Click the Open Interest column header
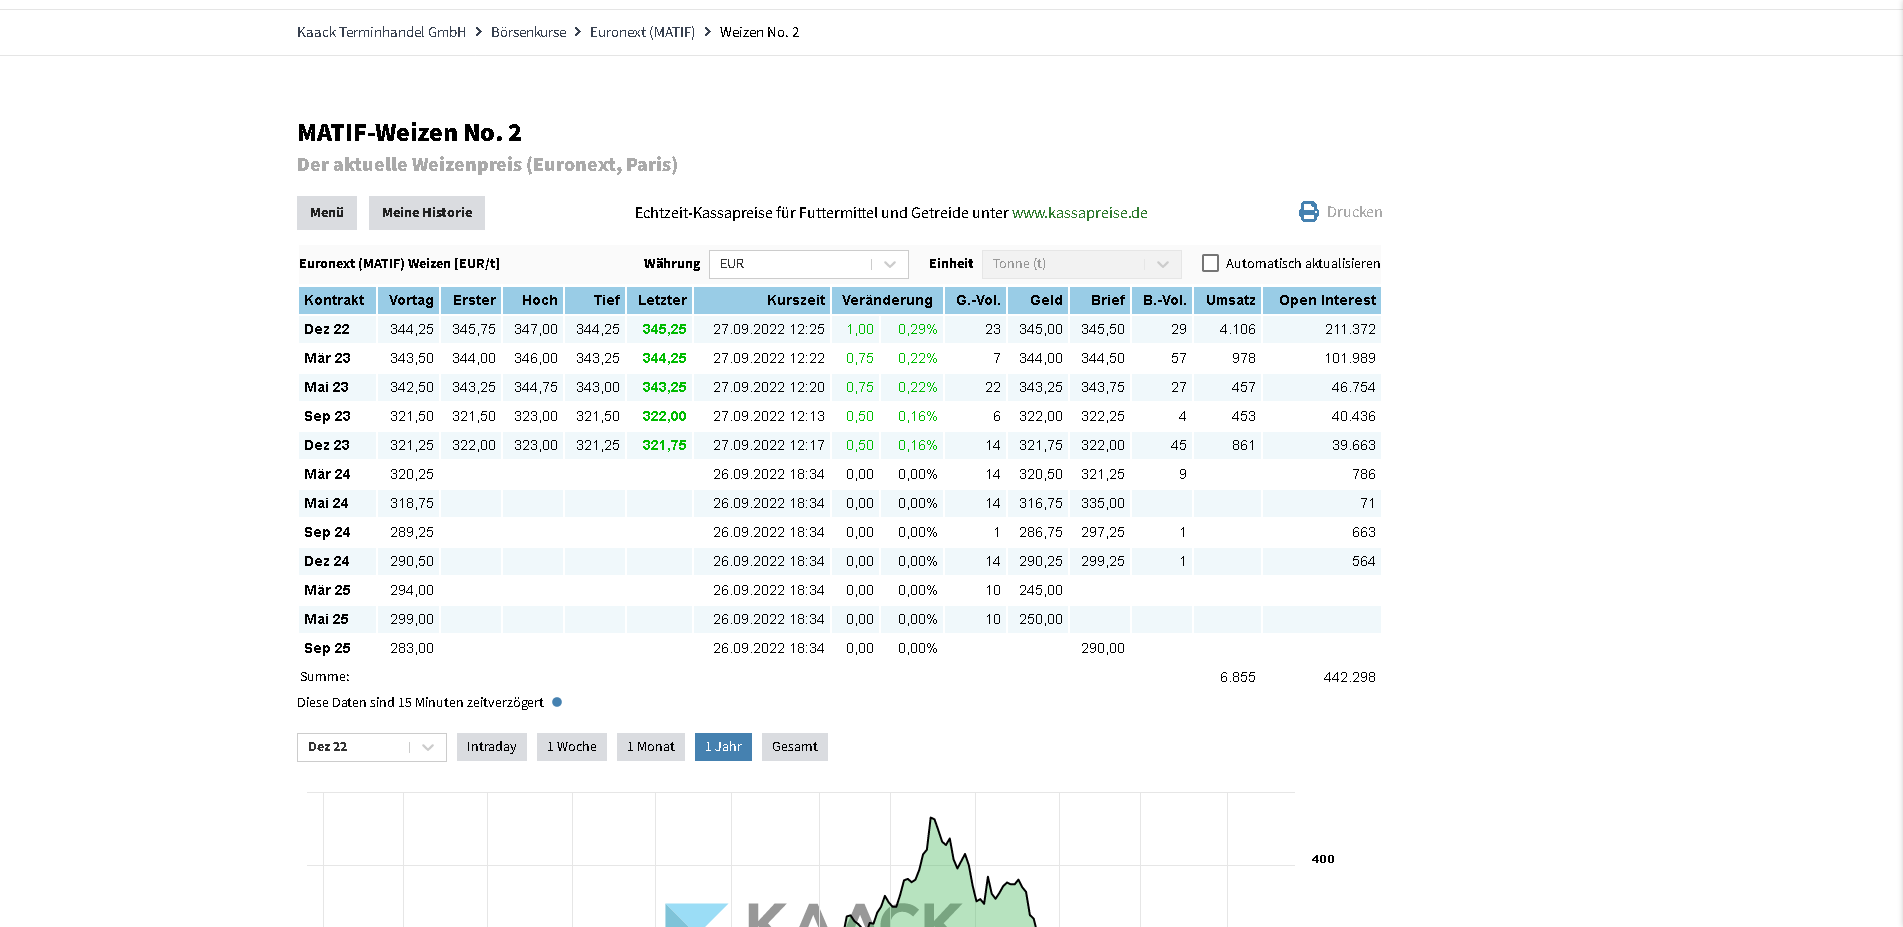 click(1326, 300)
